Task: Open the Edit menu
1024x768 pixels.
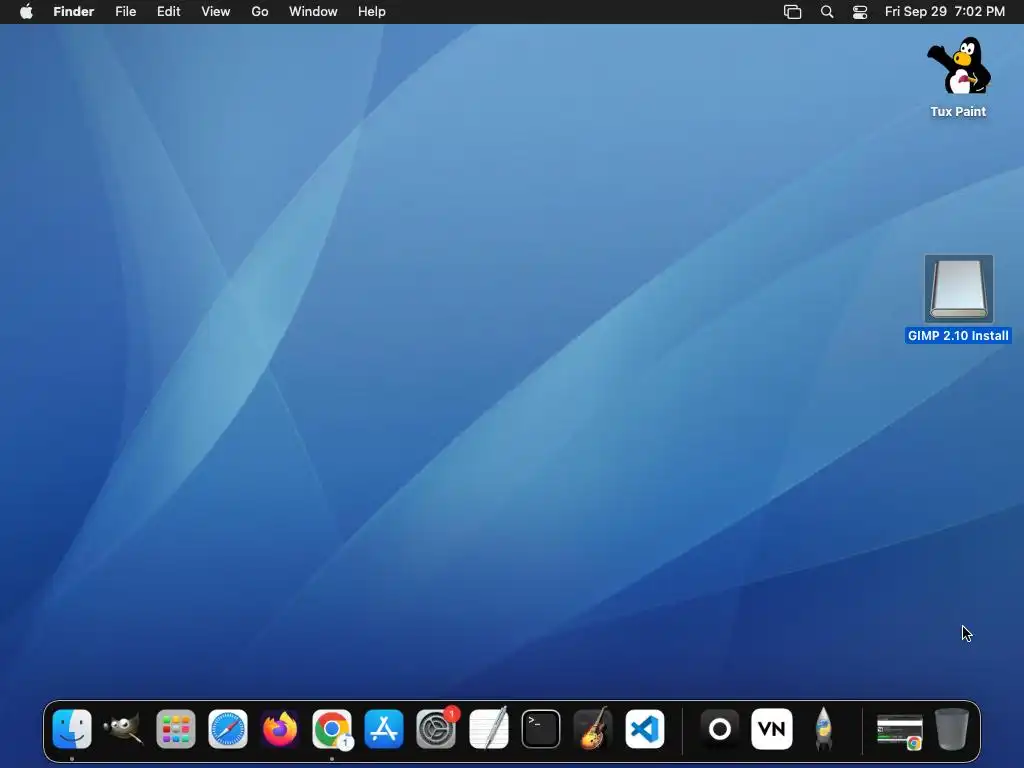Action: 168,12
